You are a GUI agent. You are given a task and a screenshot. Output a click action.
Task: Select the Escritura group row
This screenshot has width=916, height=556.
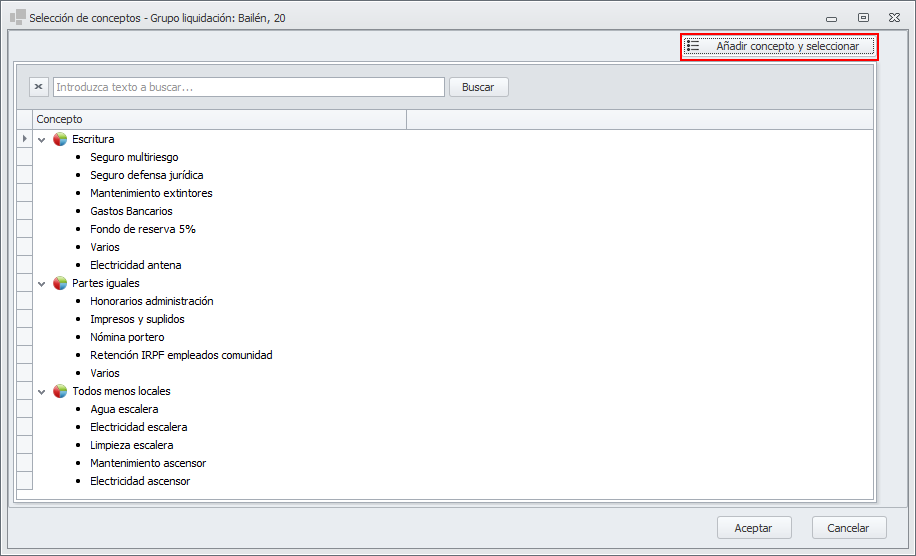(x=93, y=139)
